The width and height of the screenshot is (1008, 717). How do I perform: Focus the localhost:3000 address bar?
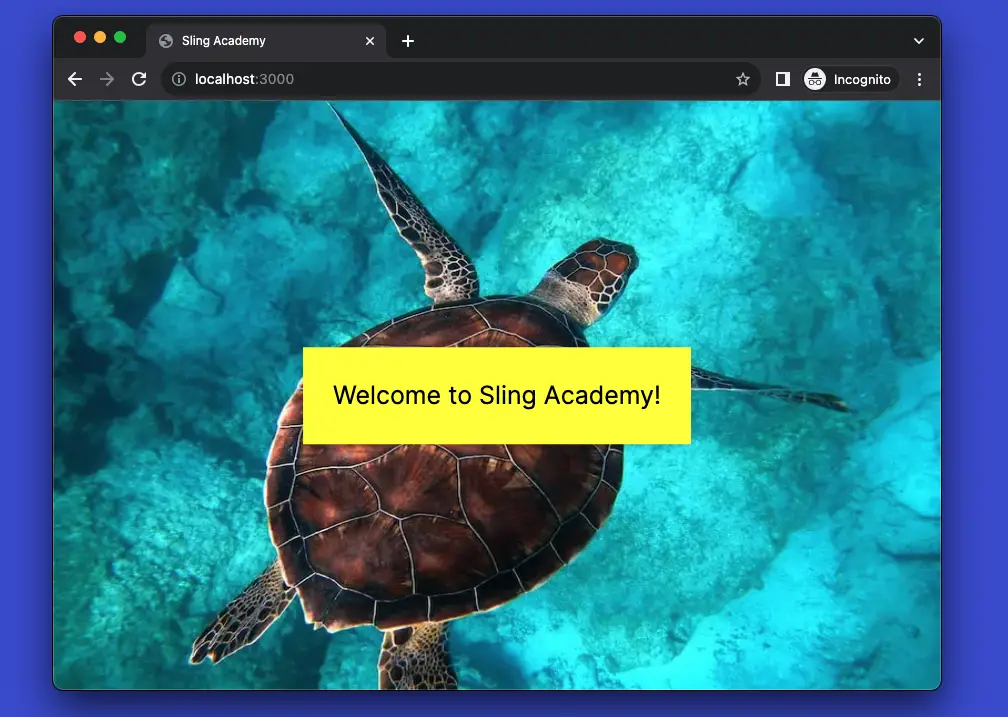460,79
